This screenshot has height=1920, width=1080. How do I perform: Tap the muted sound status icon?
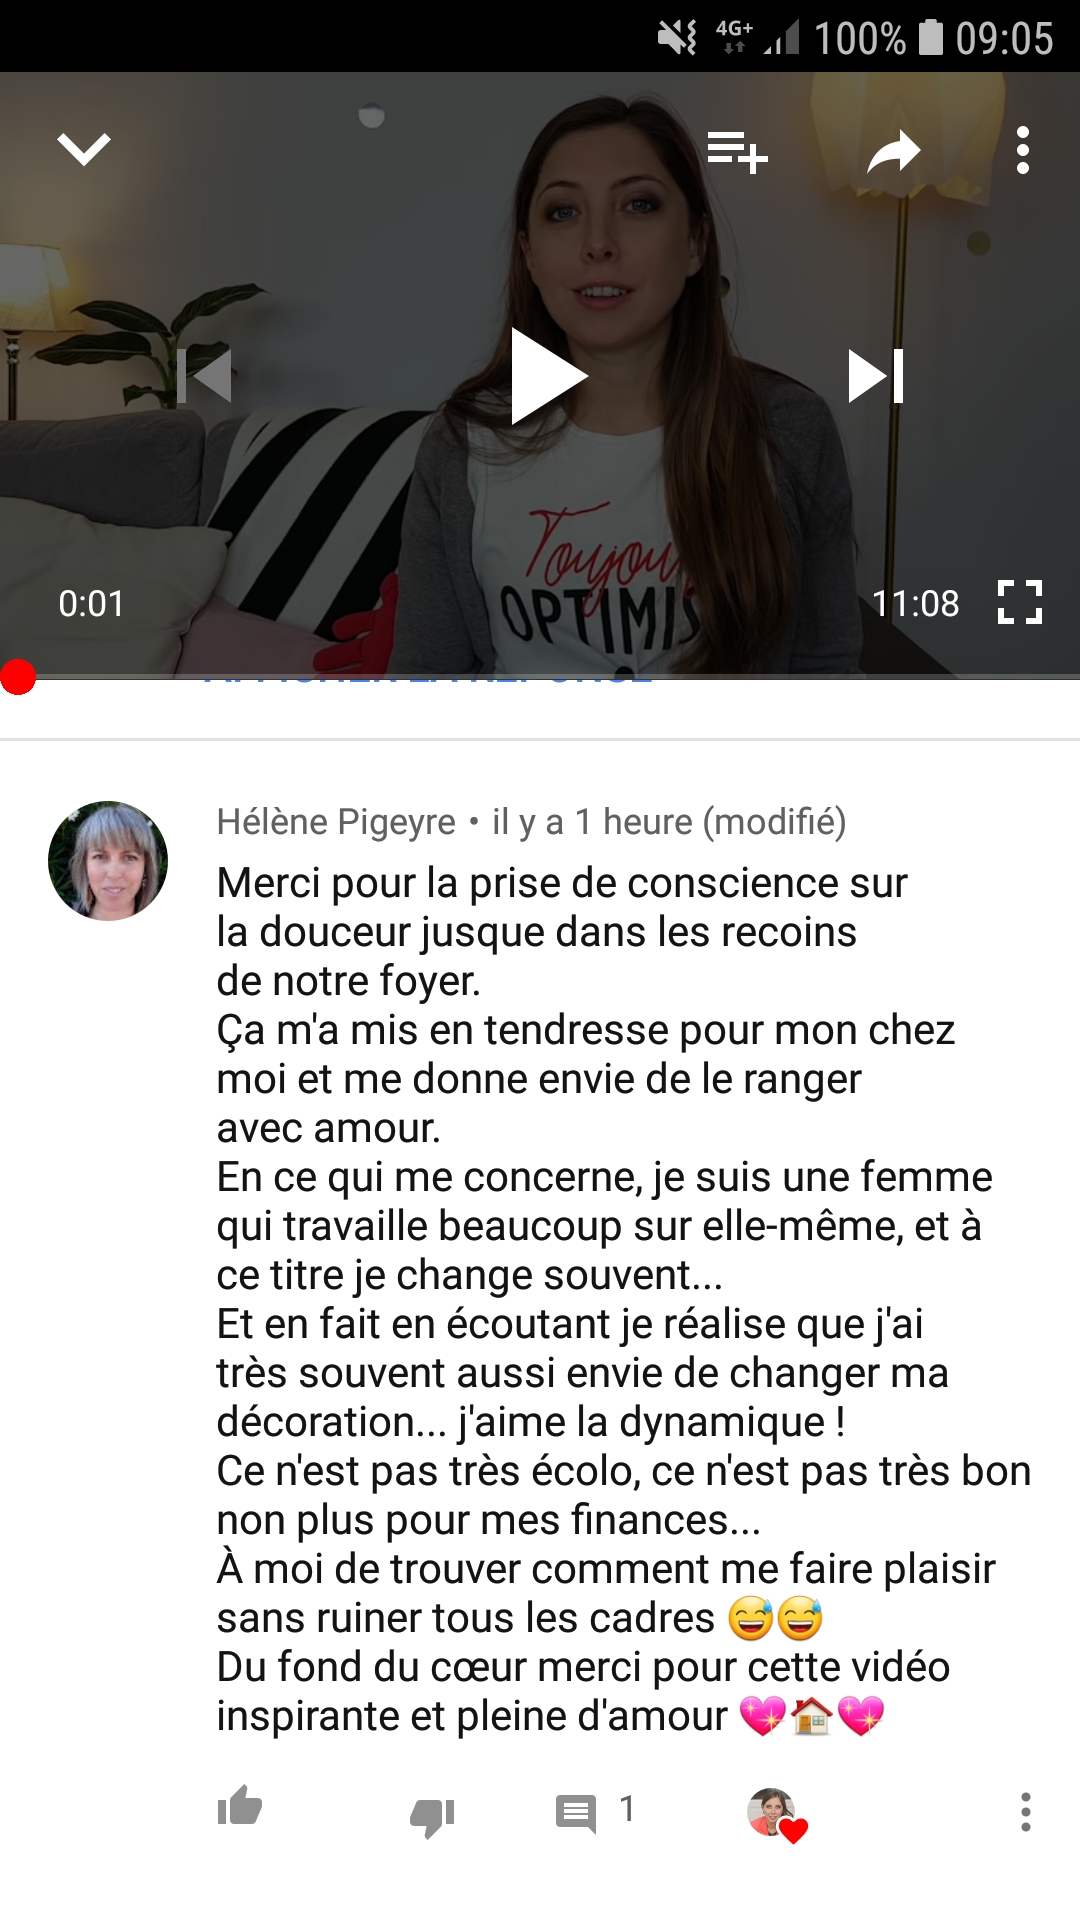pyautogui.click(x=677, y=38)
